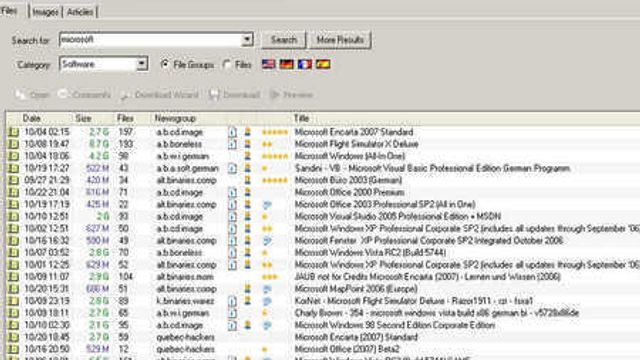Switch to the Files tab
640x360 pixels.
(x=9, y=11)
